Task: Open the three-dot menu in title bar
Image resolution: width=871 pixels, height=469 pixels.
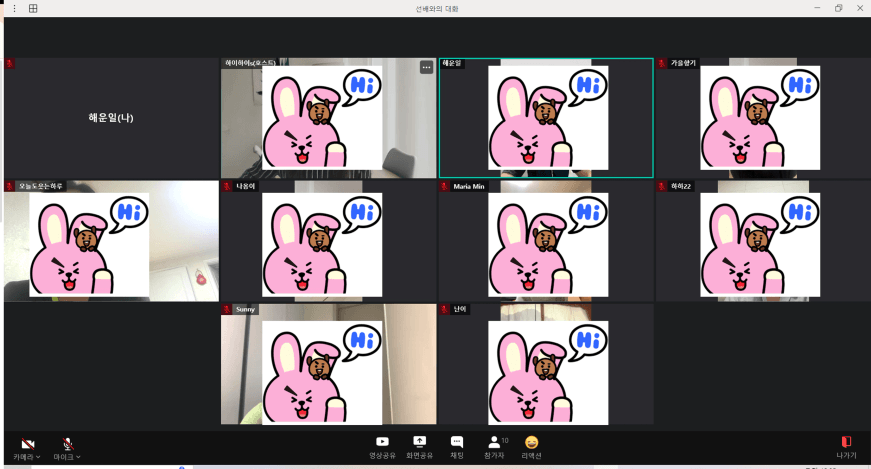Action: [14, 8]
